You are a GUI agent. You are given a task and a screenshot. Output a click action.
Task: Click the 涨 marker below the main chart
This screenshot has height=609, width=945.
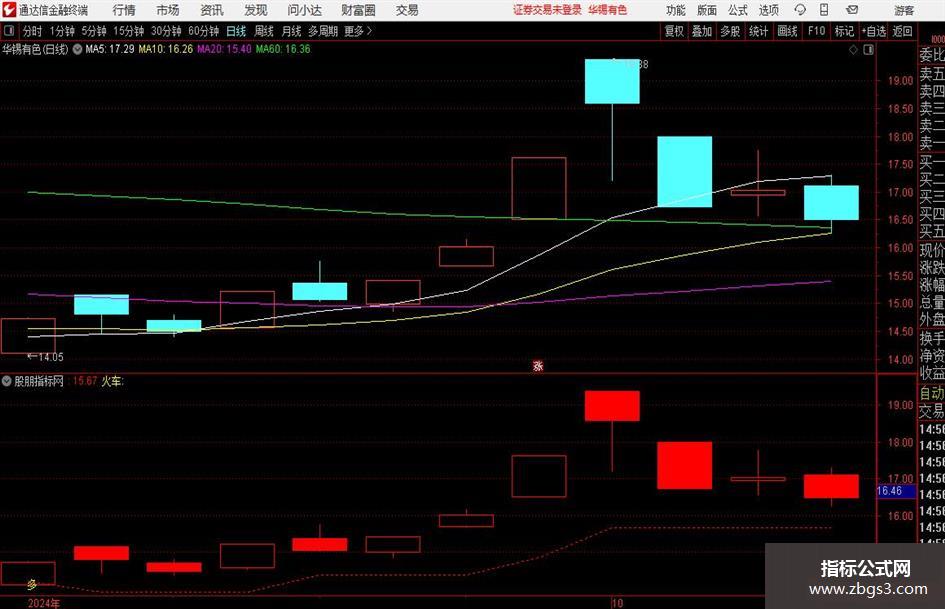(538, 366)
